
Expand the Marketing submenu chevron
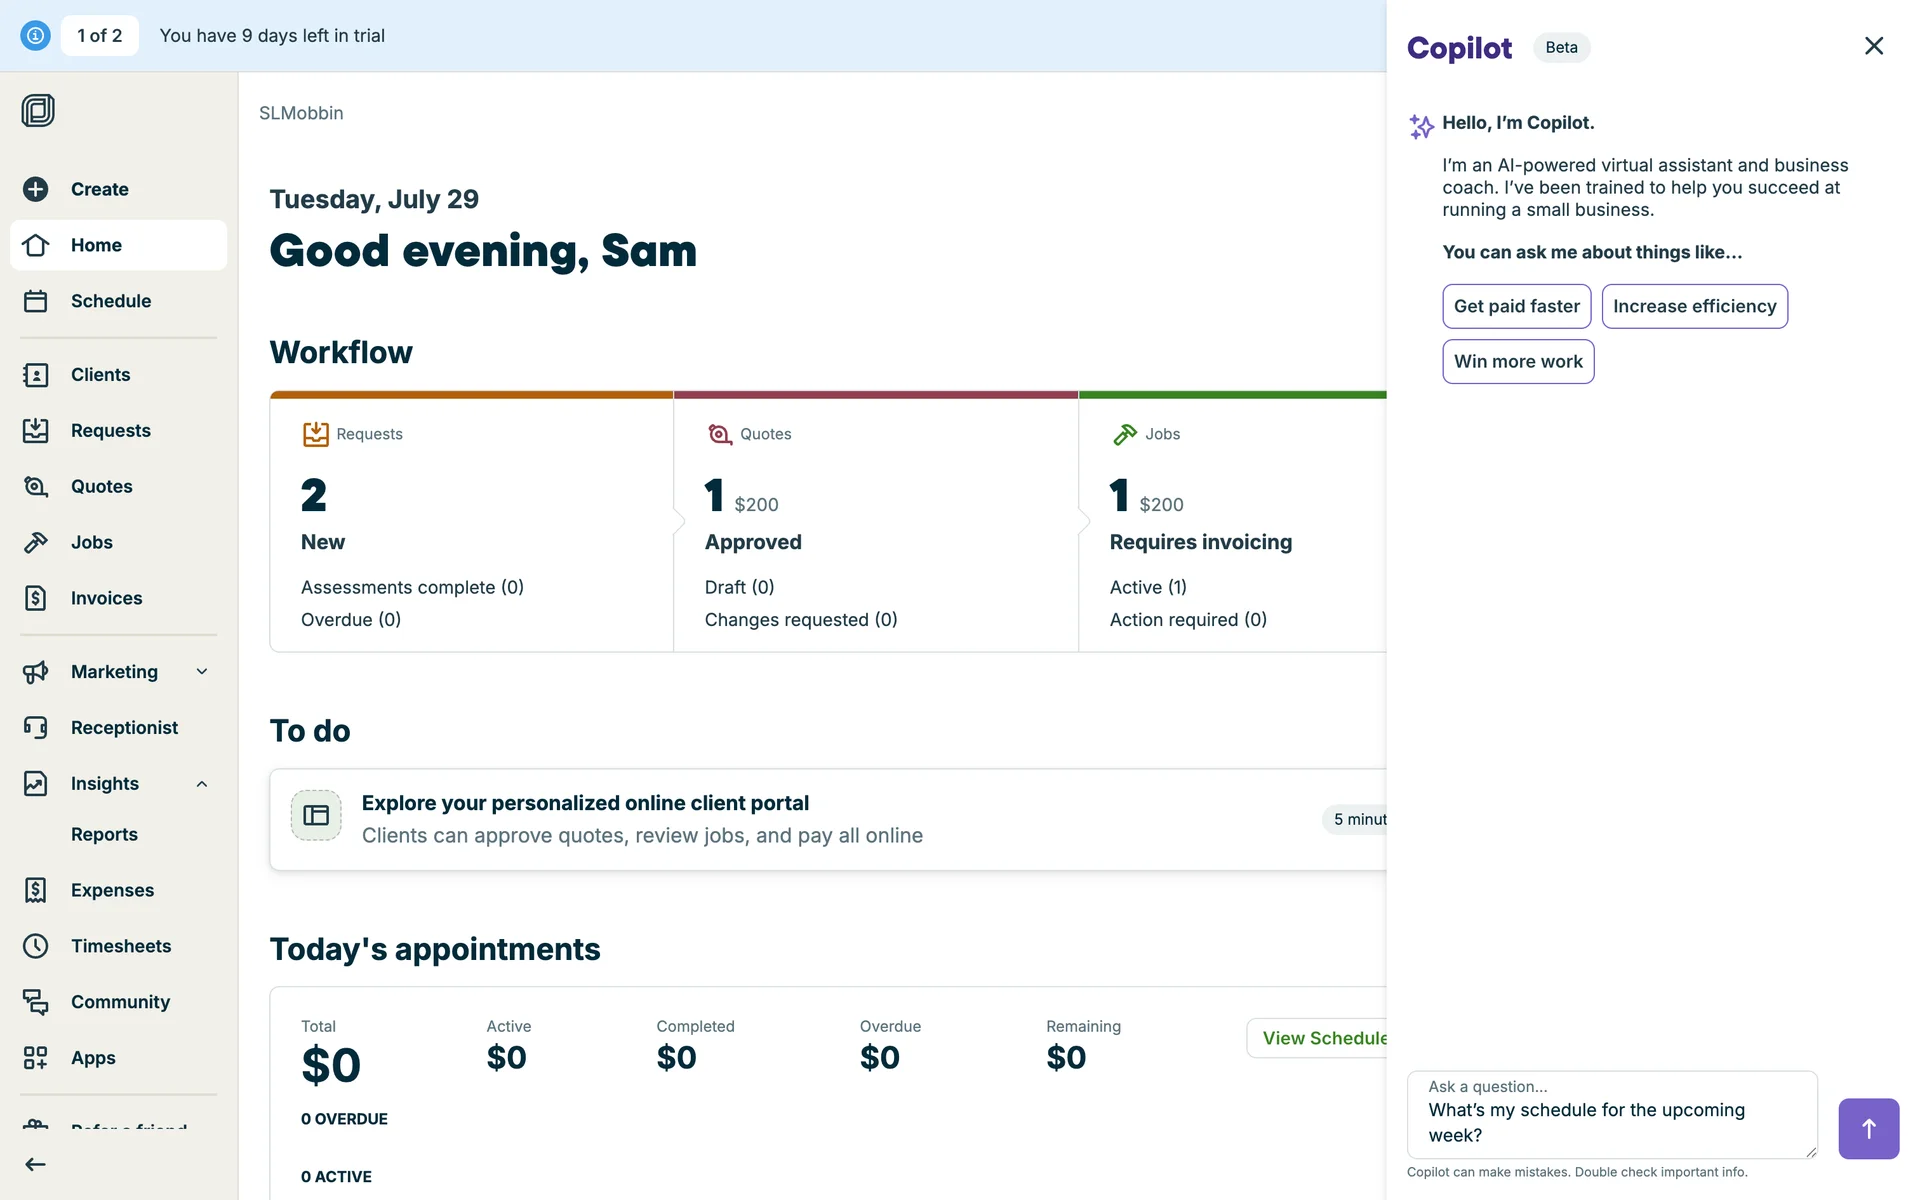click(x=202, y=672)
